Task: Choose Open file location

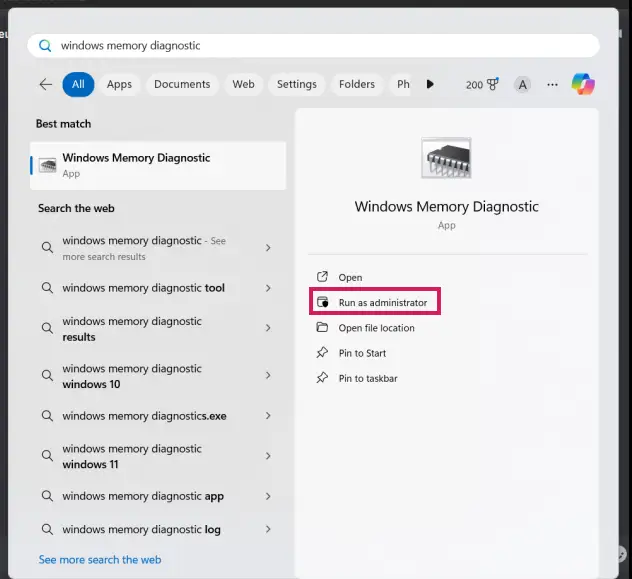Action: coord(376,328)
